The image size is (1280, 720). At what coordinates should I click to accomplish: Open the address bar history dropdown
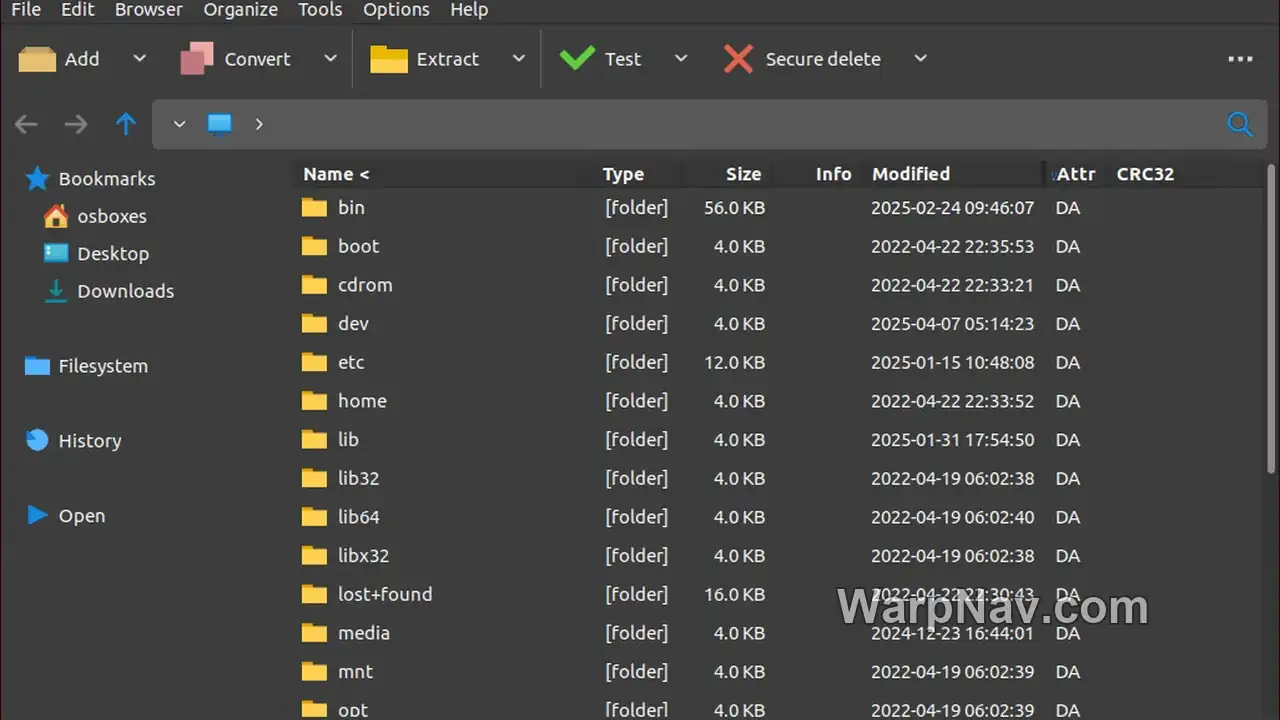pyautogui.click(x=179, y=124)
